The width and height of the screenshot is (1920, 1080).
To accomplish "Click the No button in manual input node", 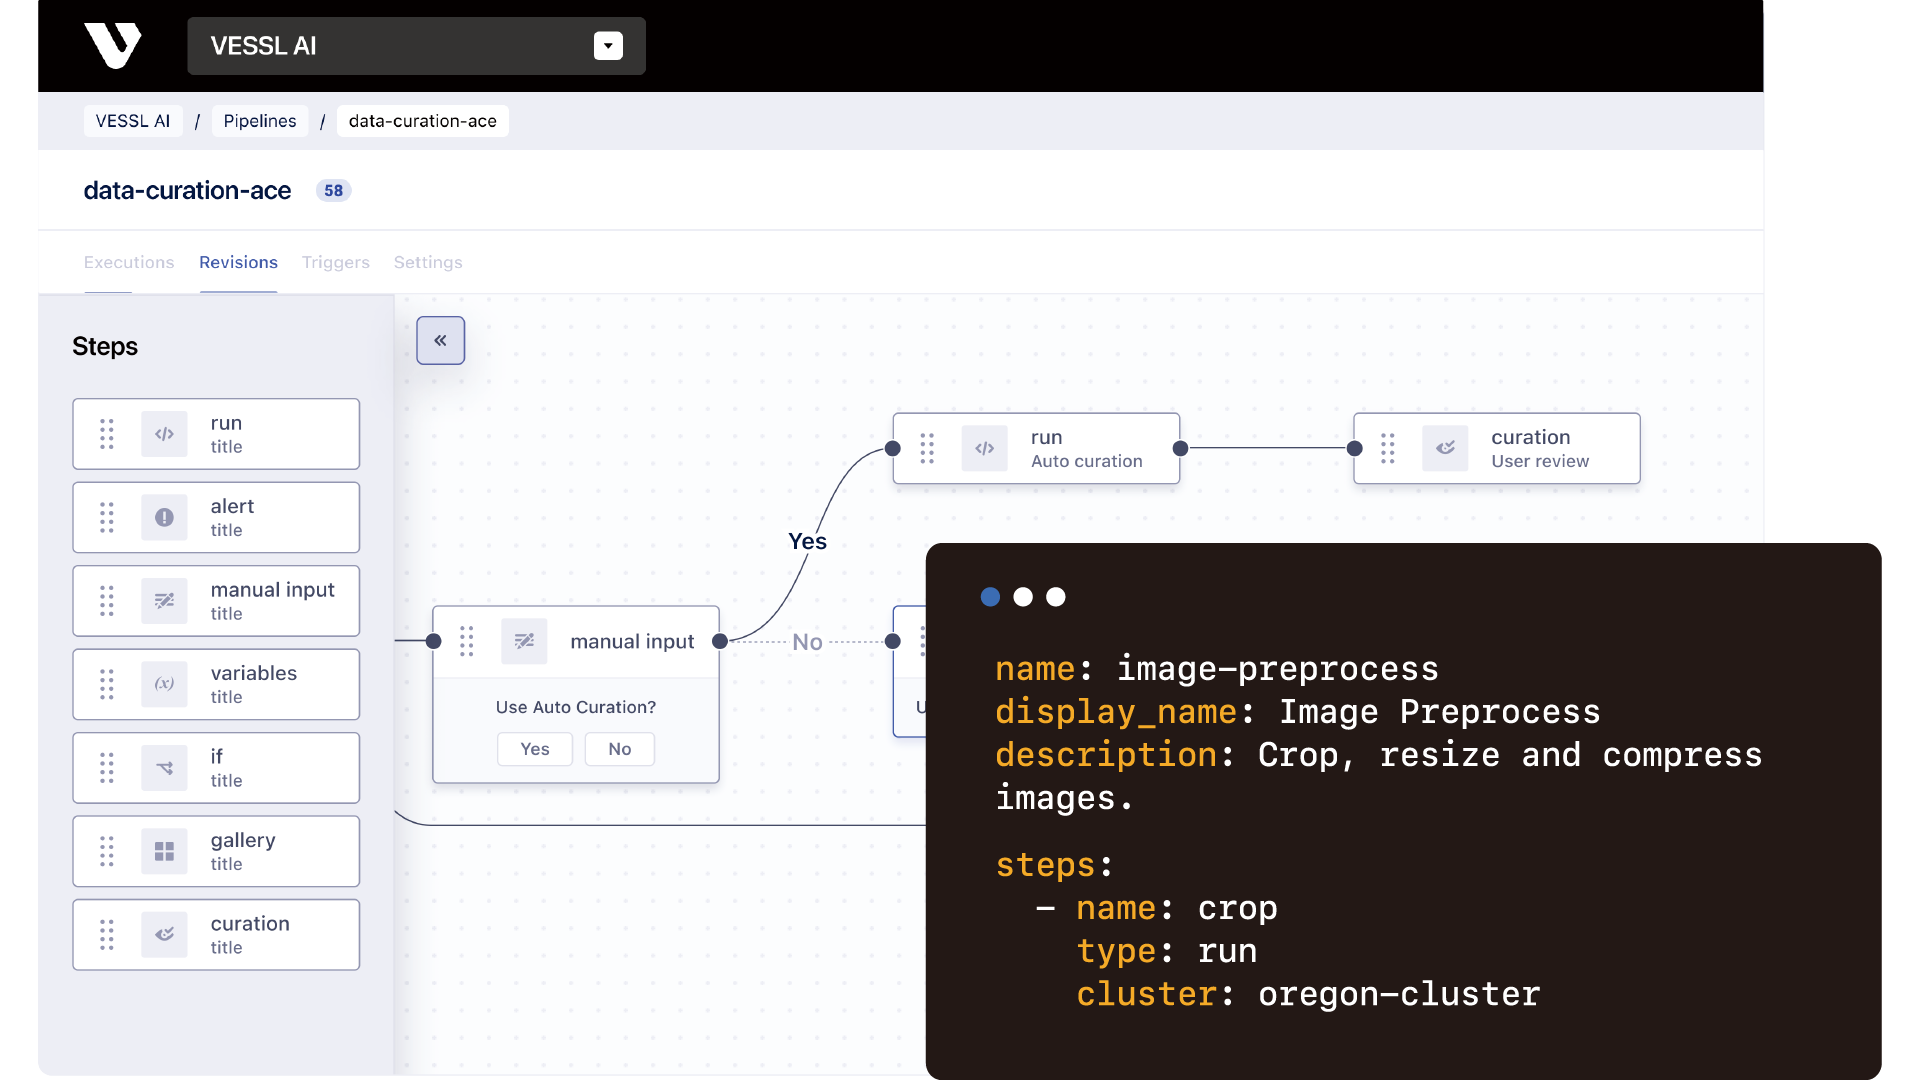I will tap(620, 749).
